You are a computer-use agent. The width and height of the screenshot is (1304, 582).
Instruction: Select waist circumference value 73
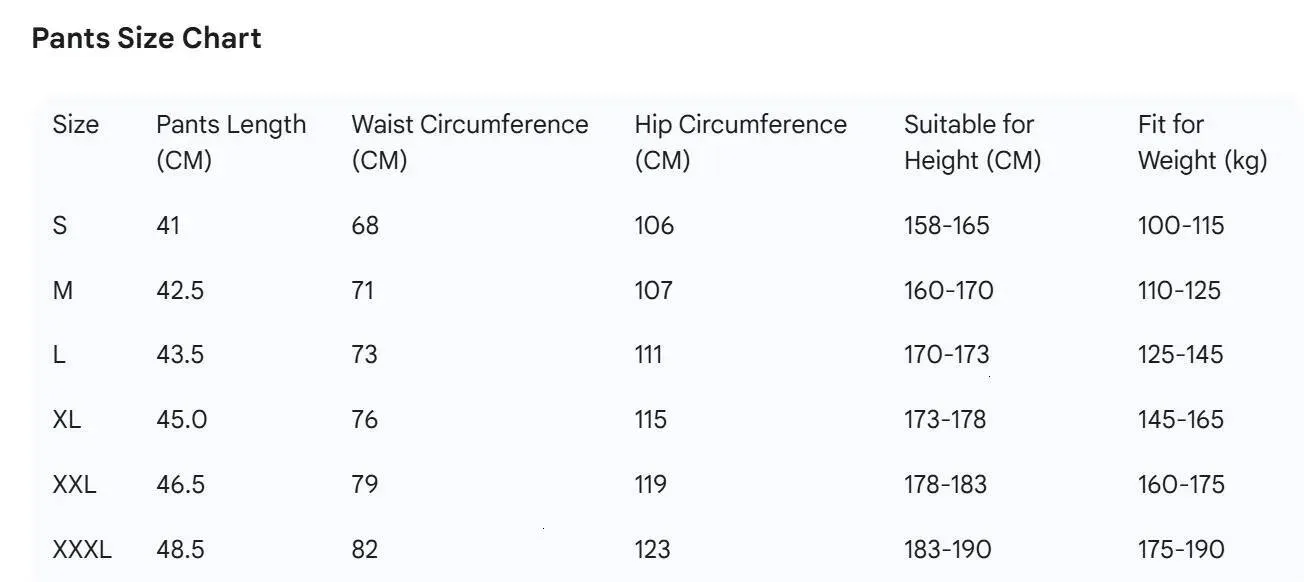tap(364, 355)
